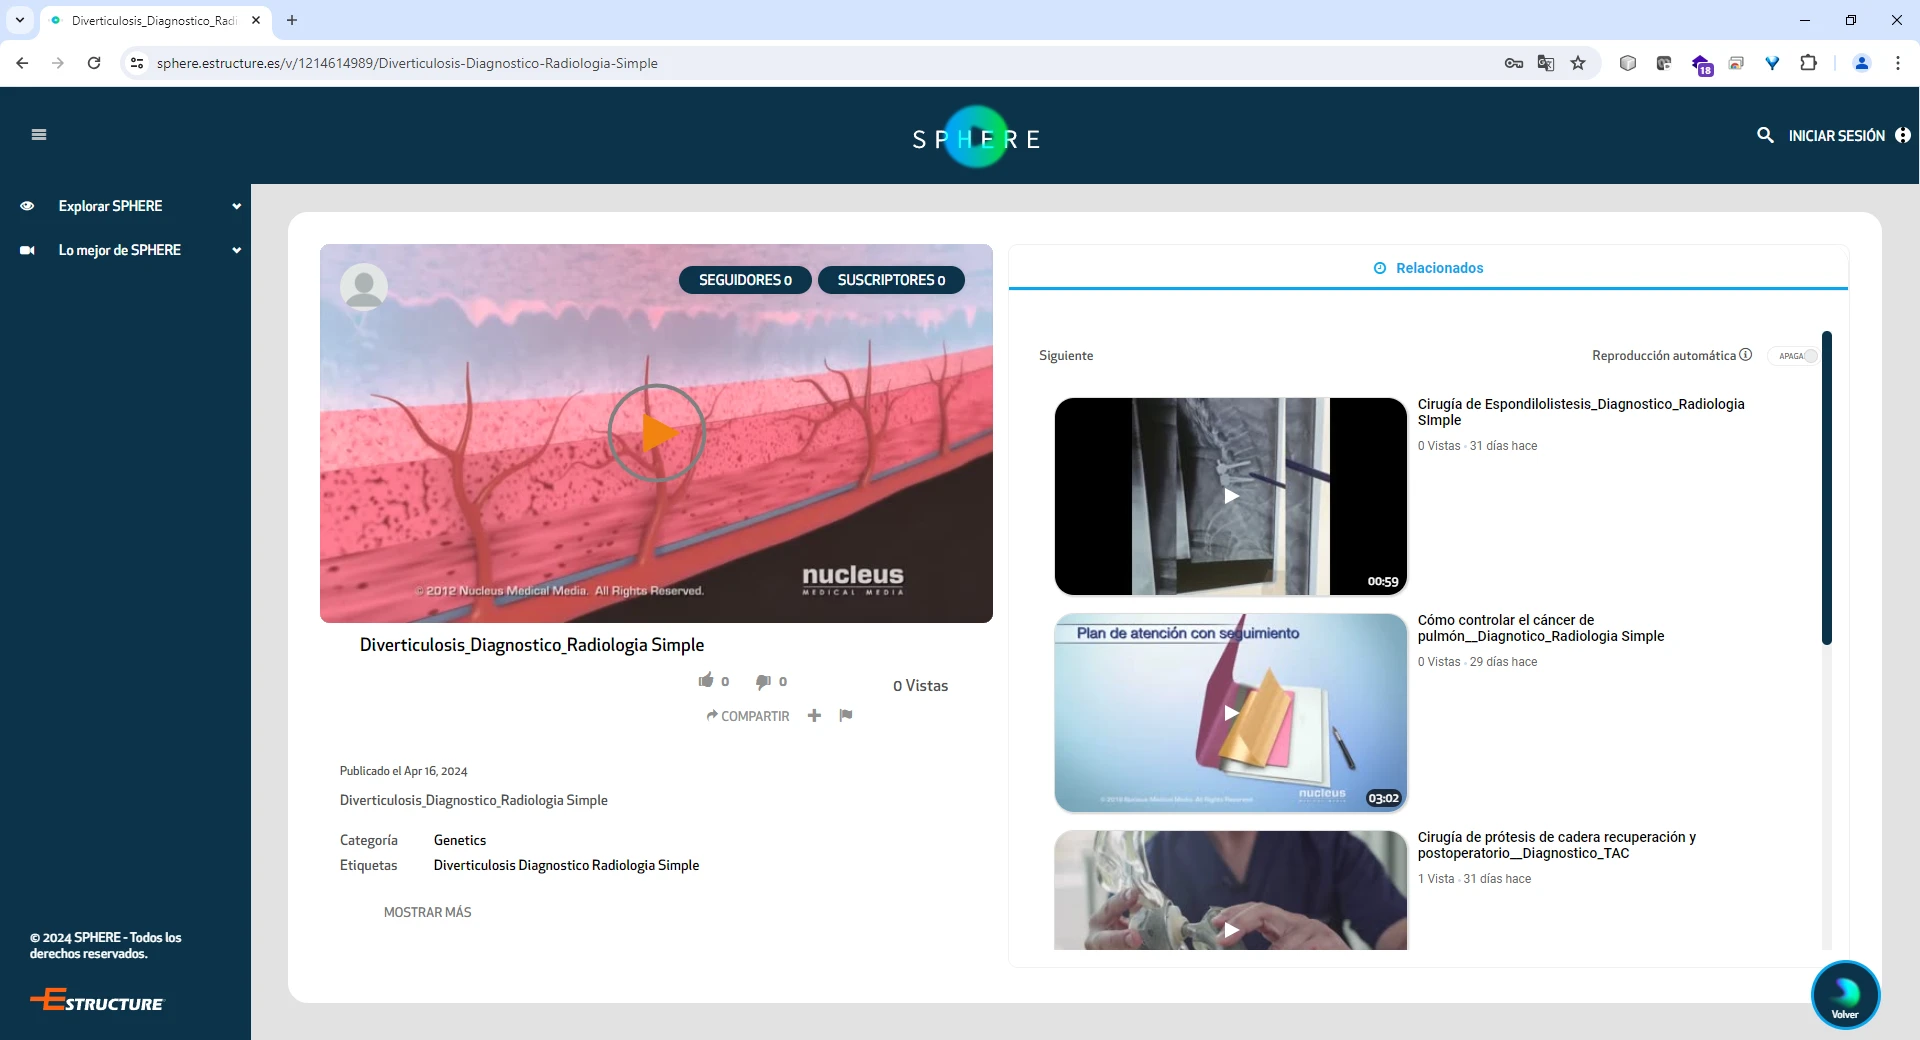Open the hamburger menu in the sidebar
This screenshot has width=1920, height=1040.
point(39,134)
